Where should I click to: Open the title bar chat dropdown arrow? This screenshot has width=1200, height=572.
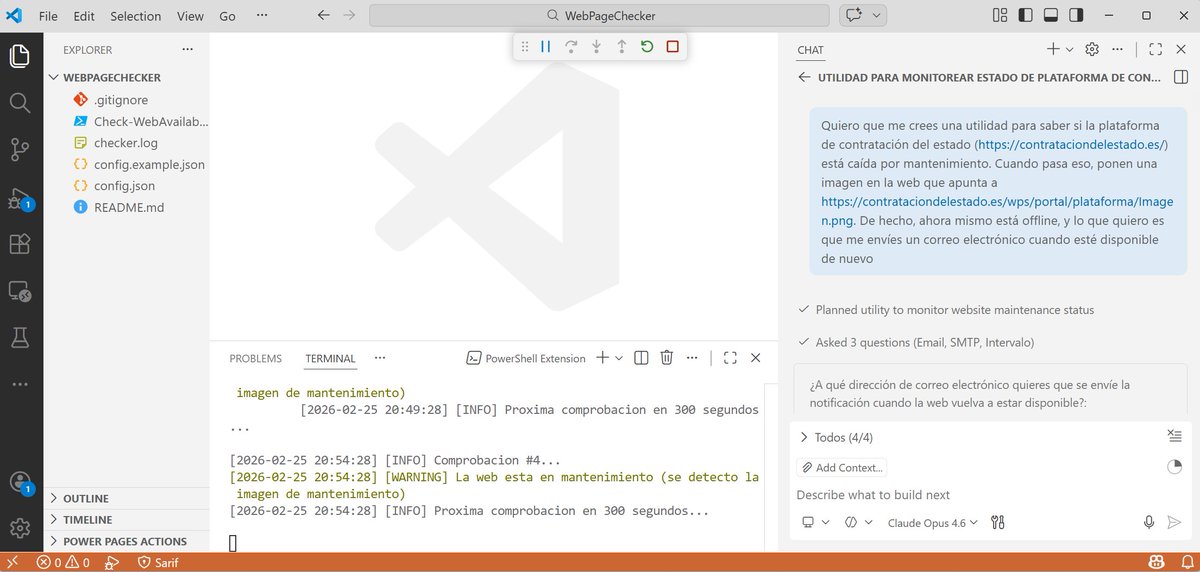877,16
